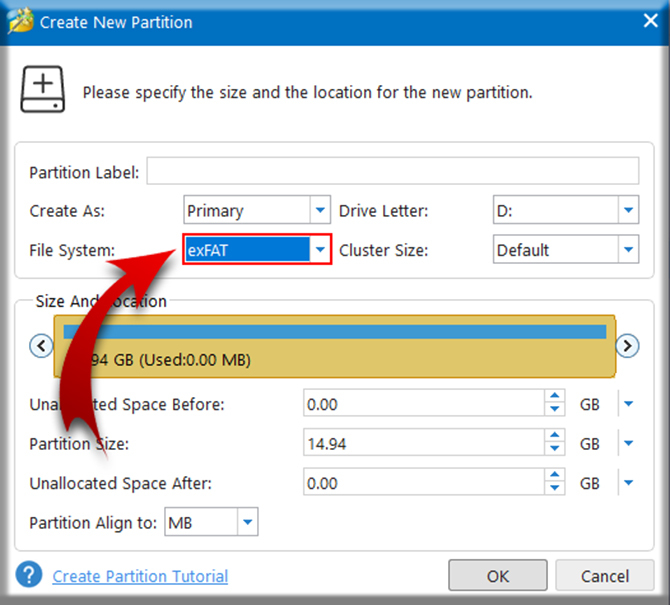The width and height of the screenshot is (670, 605).
Task: Open unit dropdown for Unallocated Space After
Action: pyautogui.click(x=628, y=483)
